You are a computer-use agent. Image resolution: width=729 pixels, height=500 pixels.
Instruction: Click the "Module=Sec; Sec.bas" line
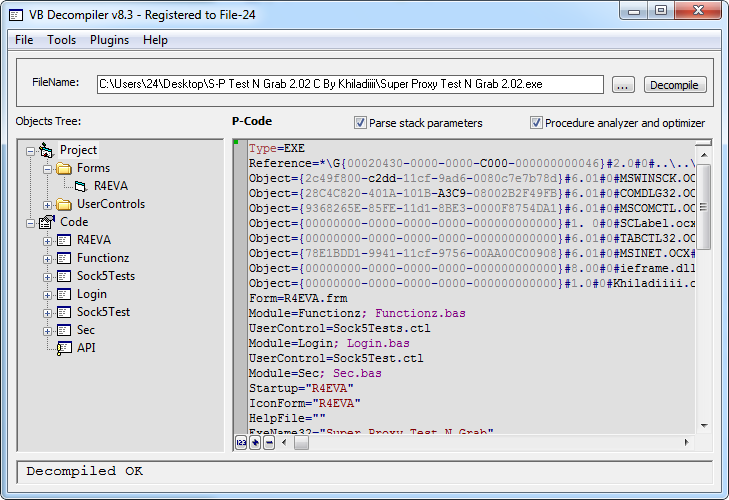tap(315, 373)
